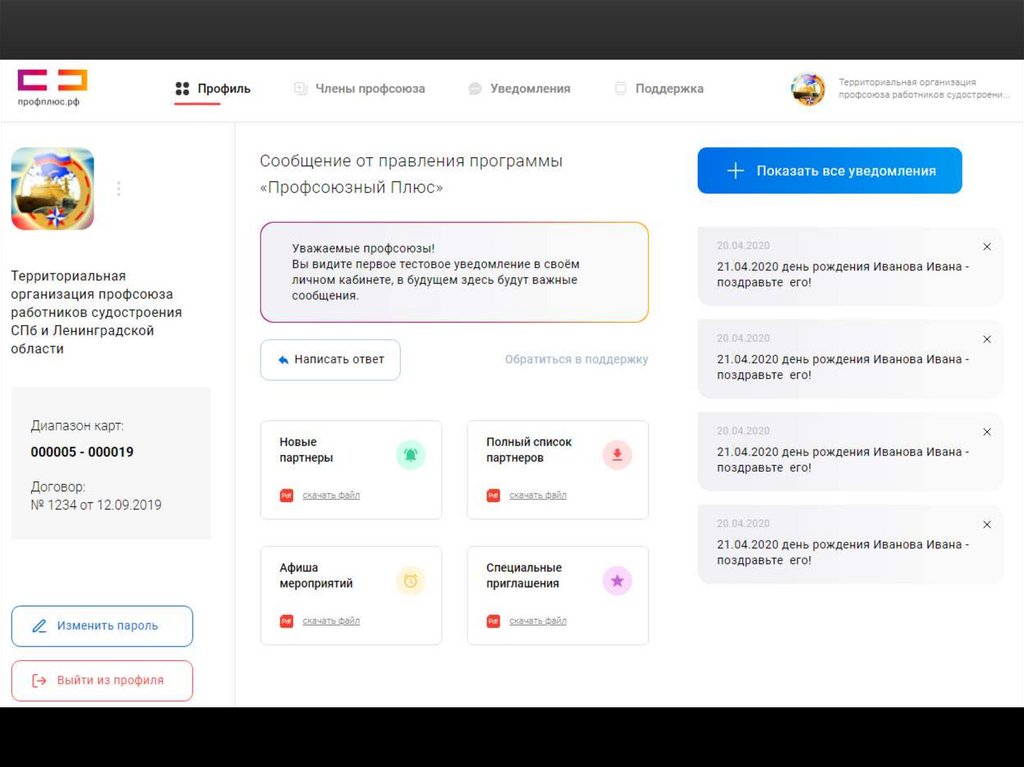Click PDF icon in Афиша мероприятий card
This screenshot has height=767, width=1024.
[287, 621]
